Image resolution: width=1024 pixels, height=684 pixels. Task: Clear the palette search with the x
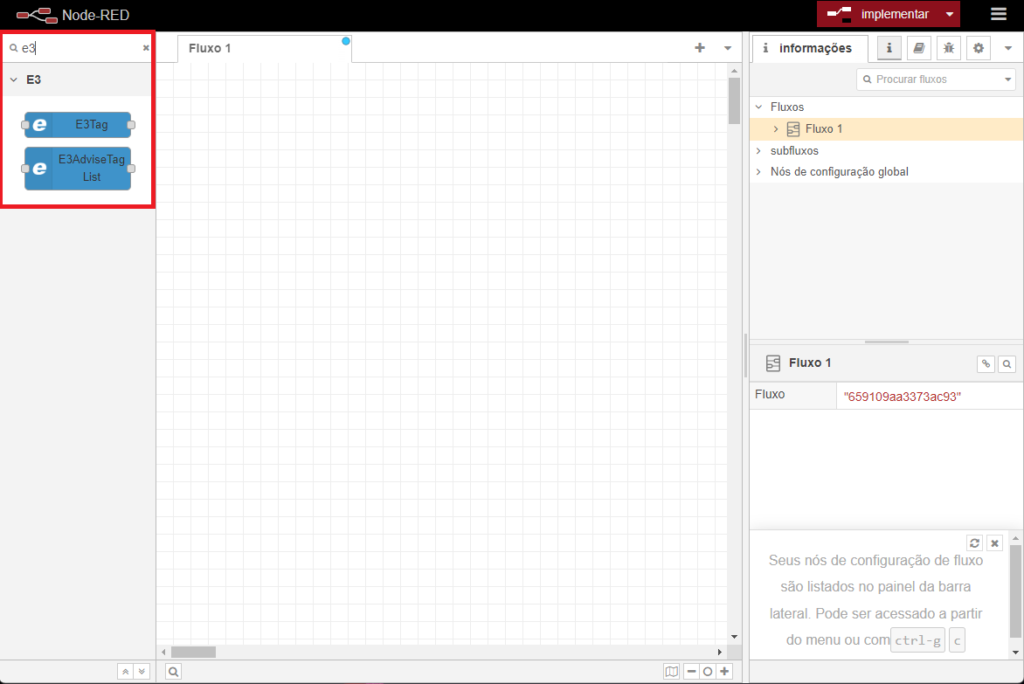tap(145, 48)
